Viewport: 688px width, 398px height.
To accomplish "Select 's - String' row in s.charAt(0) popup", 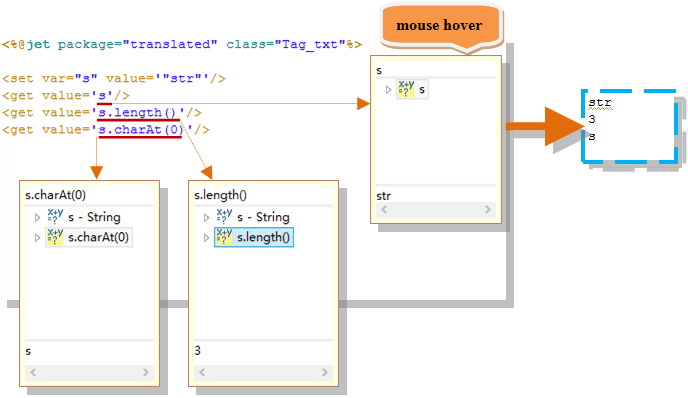I will (84, 217).
